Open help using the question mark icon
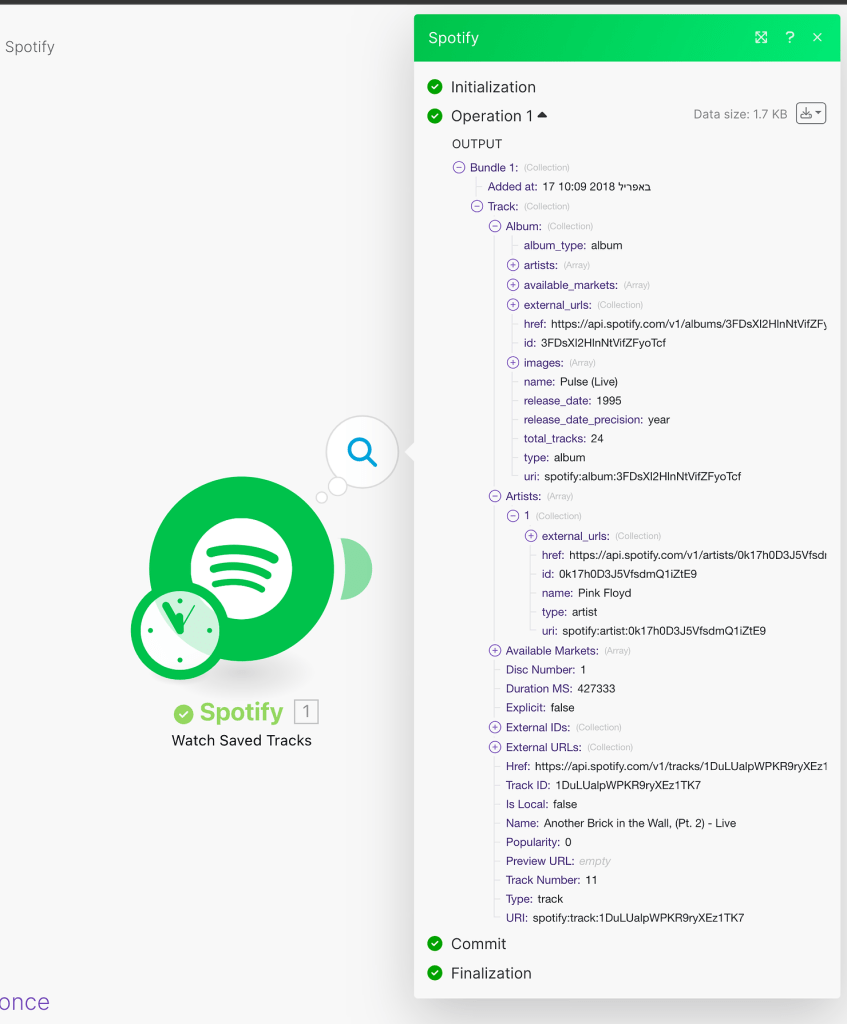This screenshot has height=1024, width=847. tap(789, 37)
